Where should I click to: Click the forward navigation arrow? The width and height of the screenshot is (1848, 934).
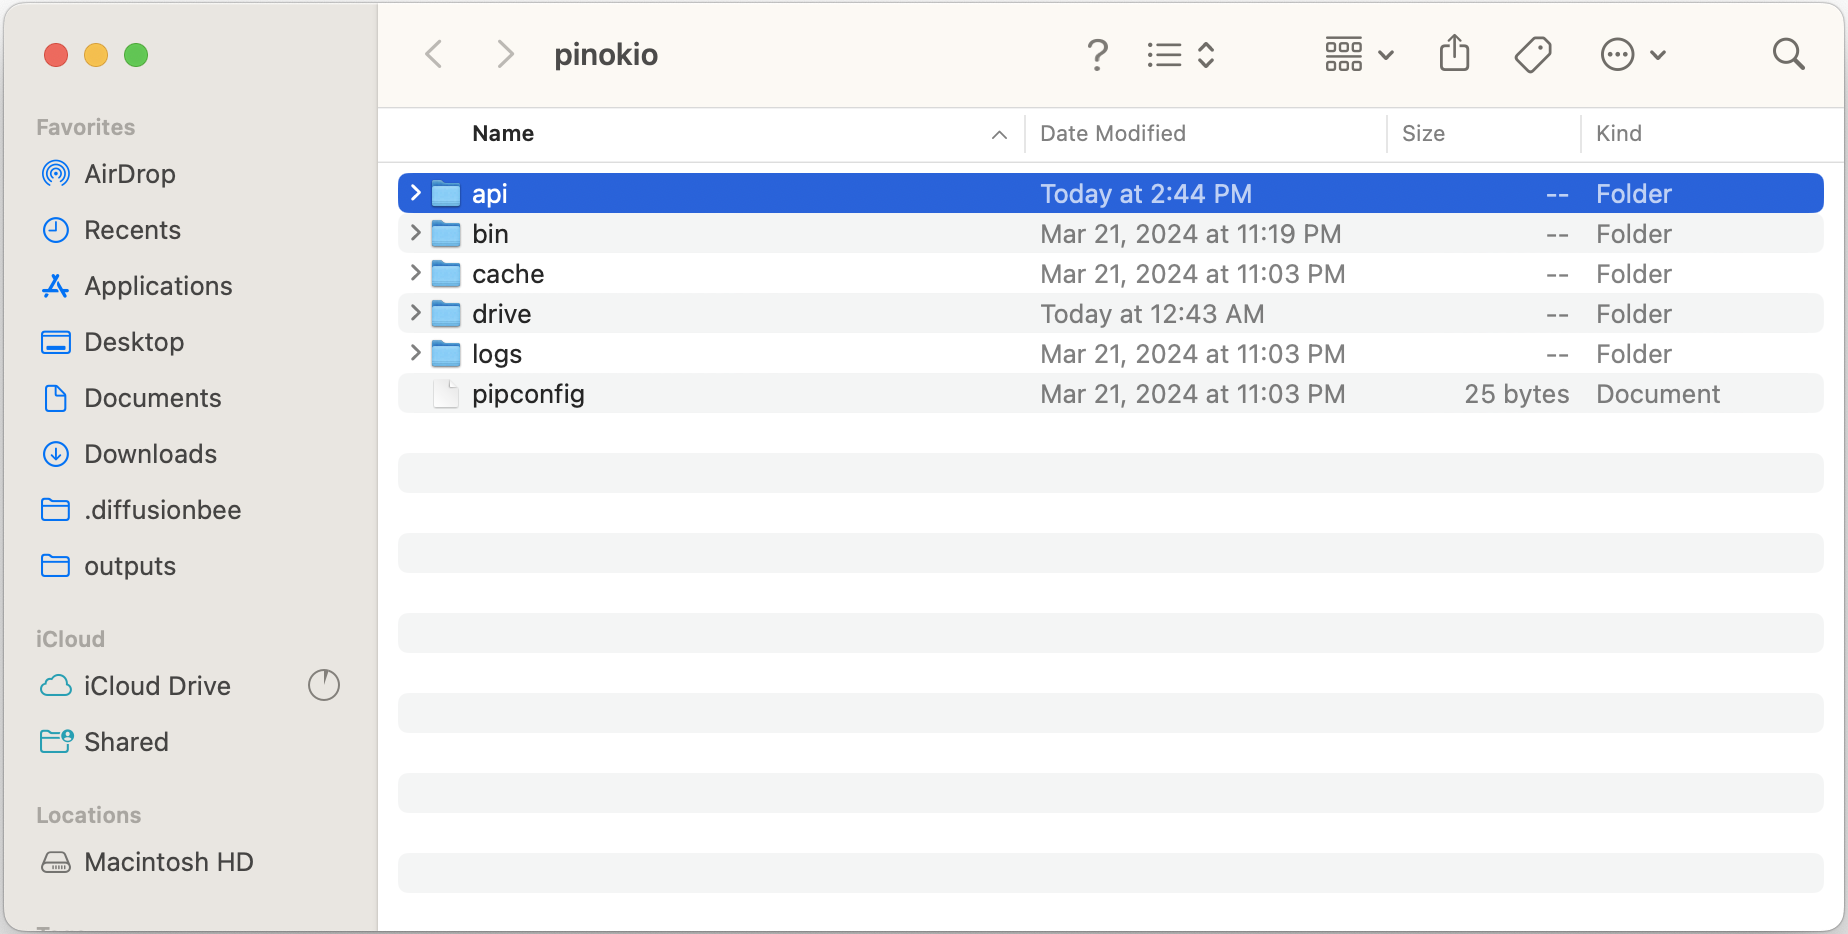coord(505,54)
